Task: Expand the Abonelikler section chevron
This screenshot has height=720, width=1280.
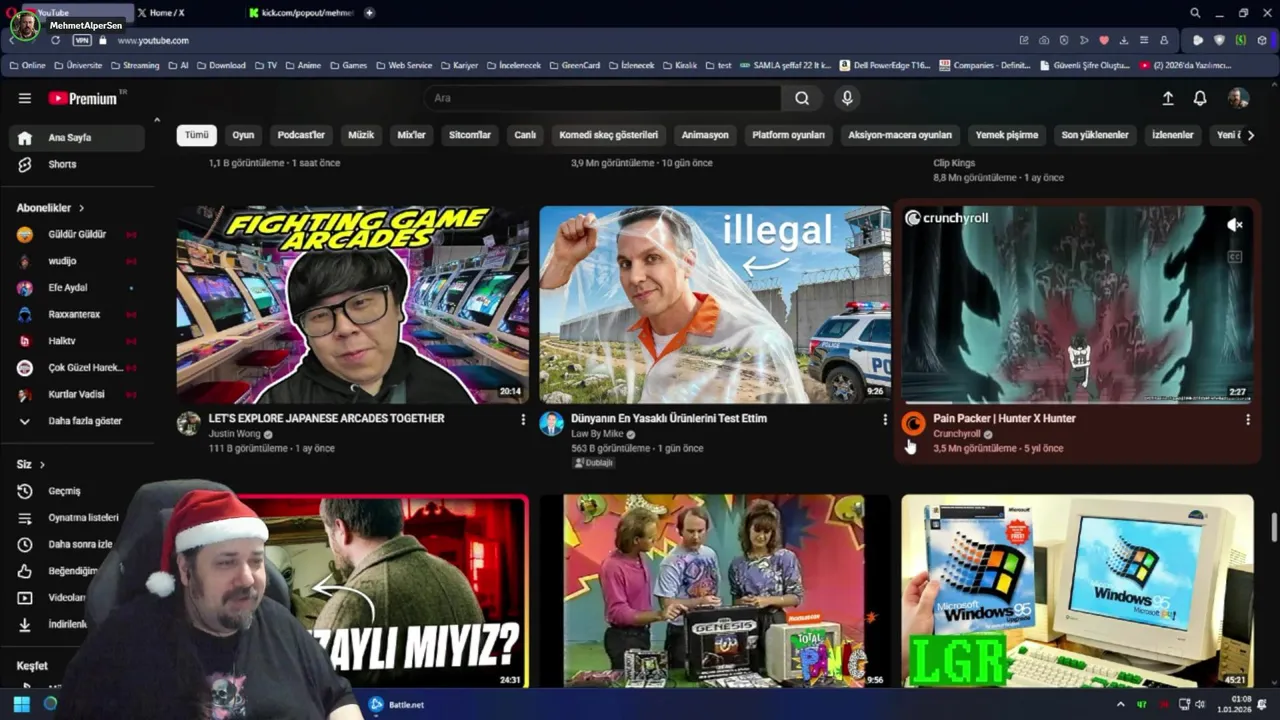Action: click(x=81, y=208)
